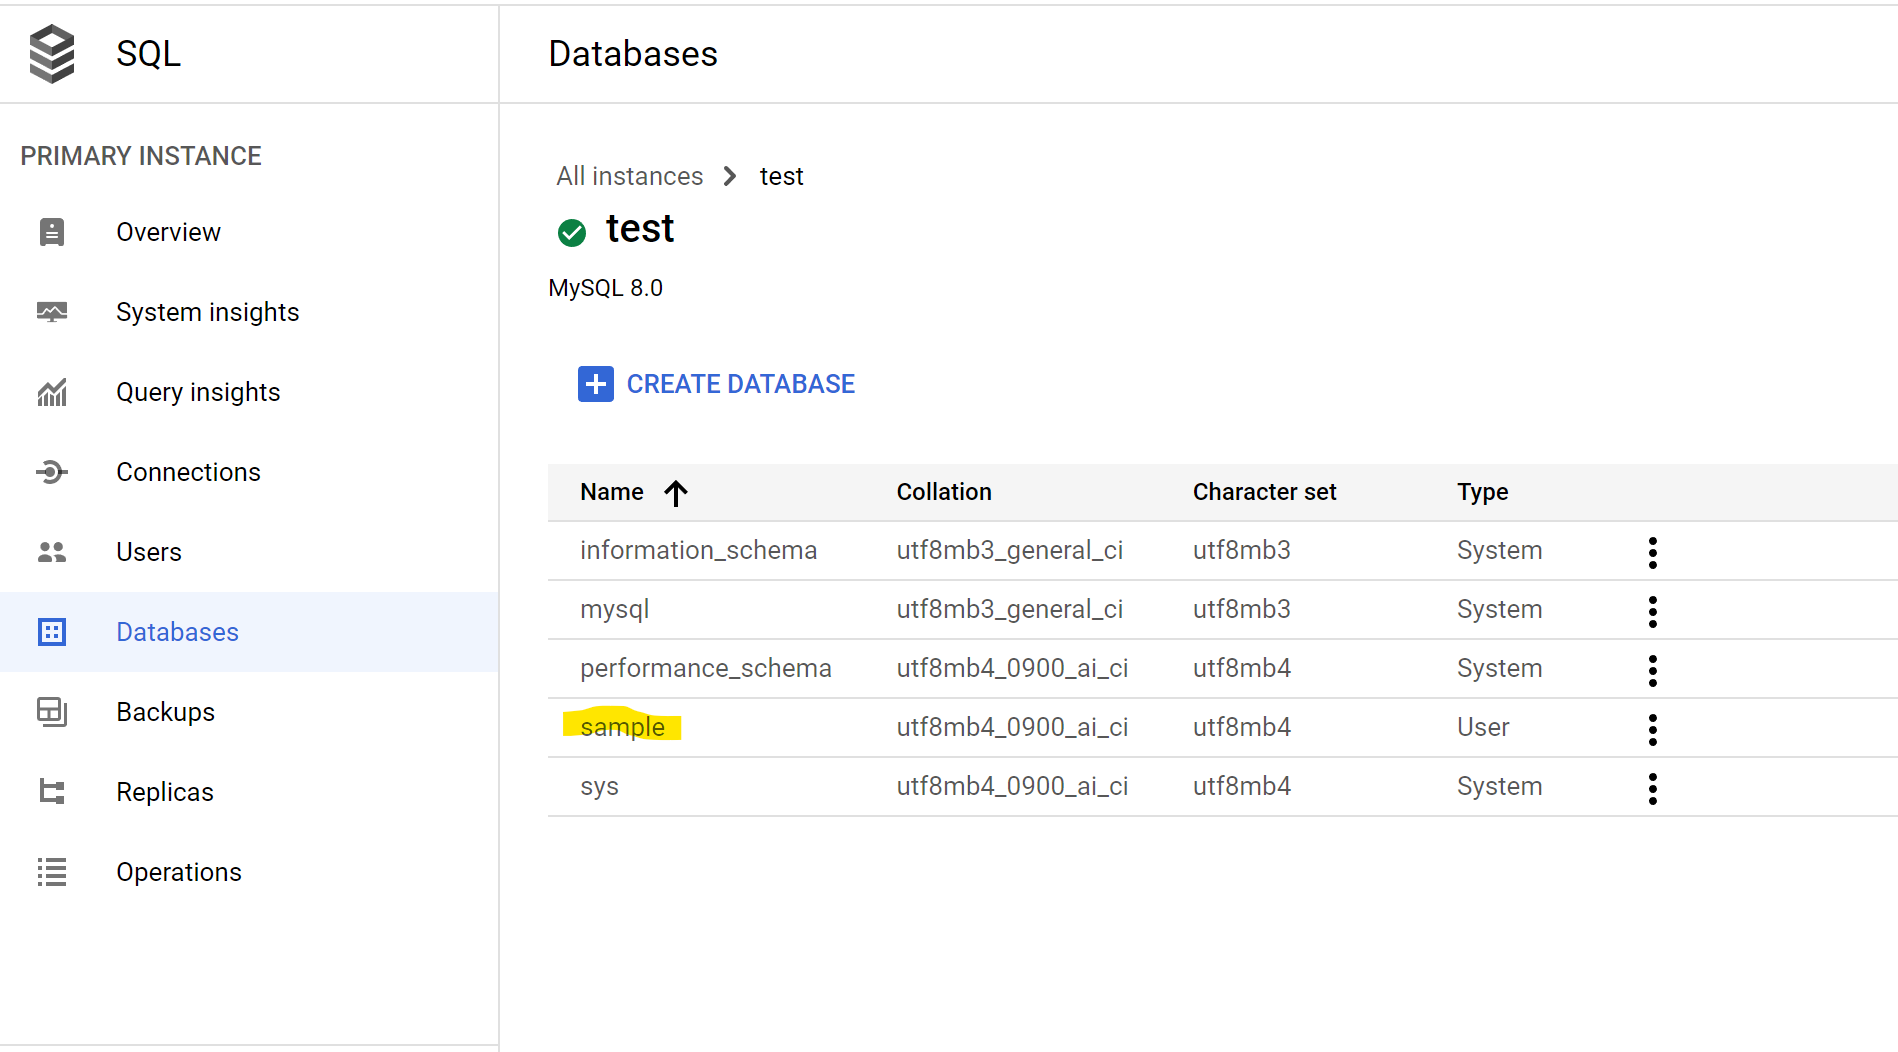Open the Users section
Screen dimensions: 1898x1052
[x=149, y=552]
